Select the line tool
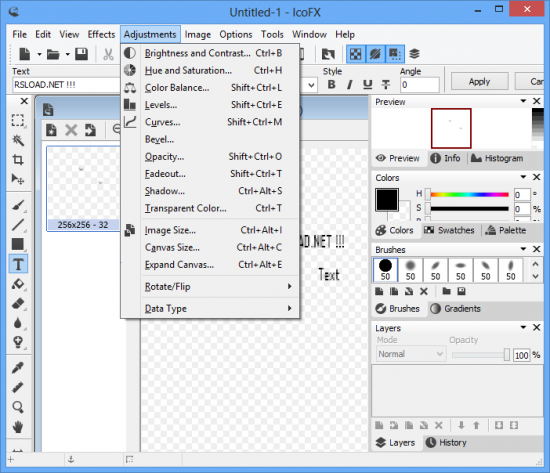Viewport: 550px width, 473px height. click(18, 225)
